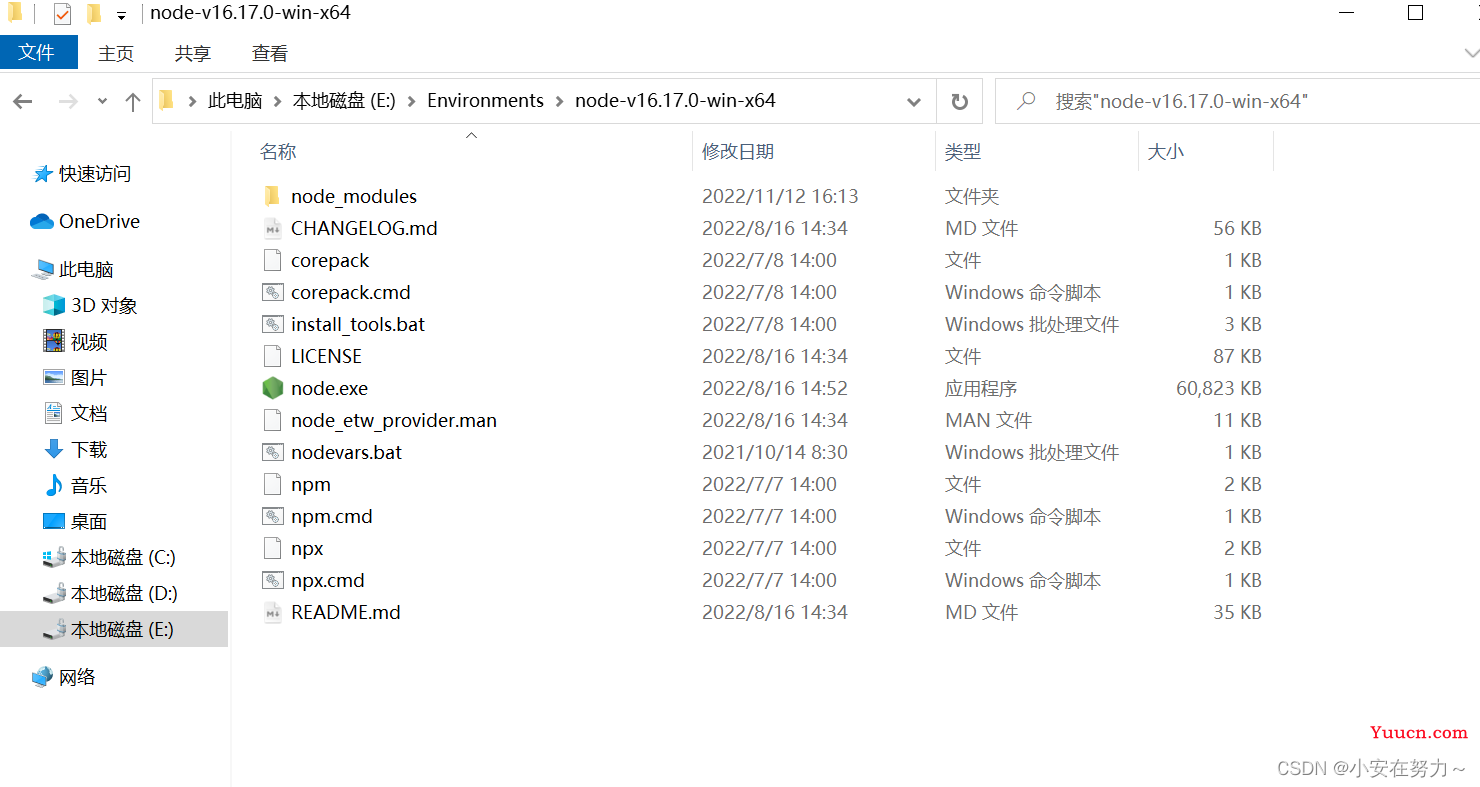Click the OneDrive cloud icon

42,221
